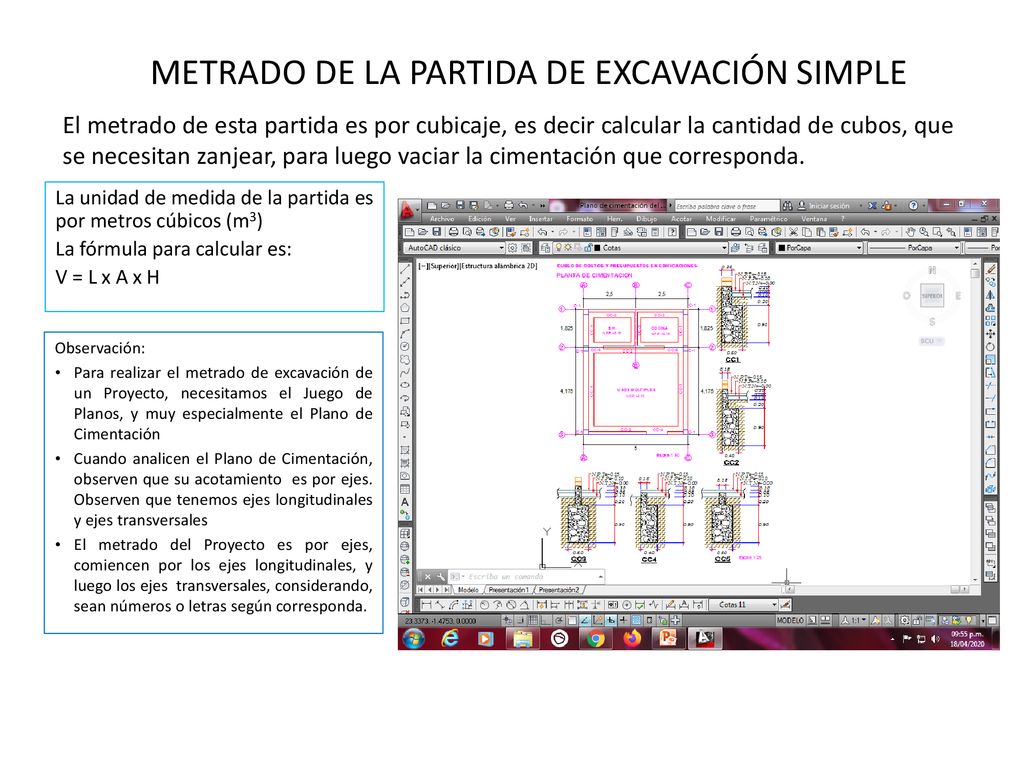Screen dimensions: 1024x768
Task: Toggle the MODELO model space button
Action: [790, 620]
